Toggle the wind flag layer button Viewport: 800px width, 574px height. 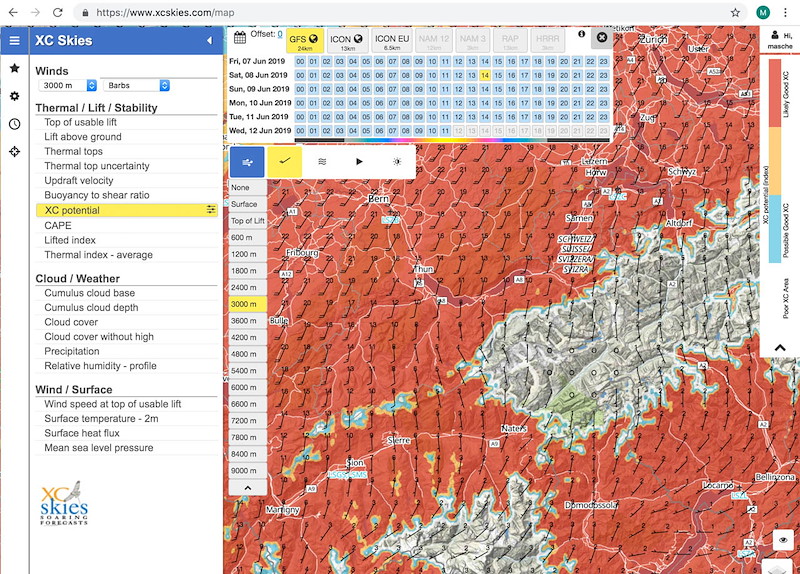click(x=247, y=162)
